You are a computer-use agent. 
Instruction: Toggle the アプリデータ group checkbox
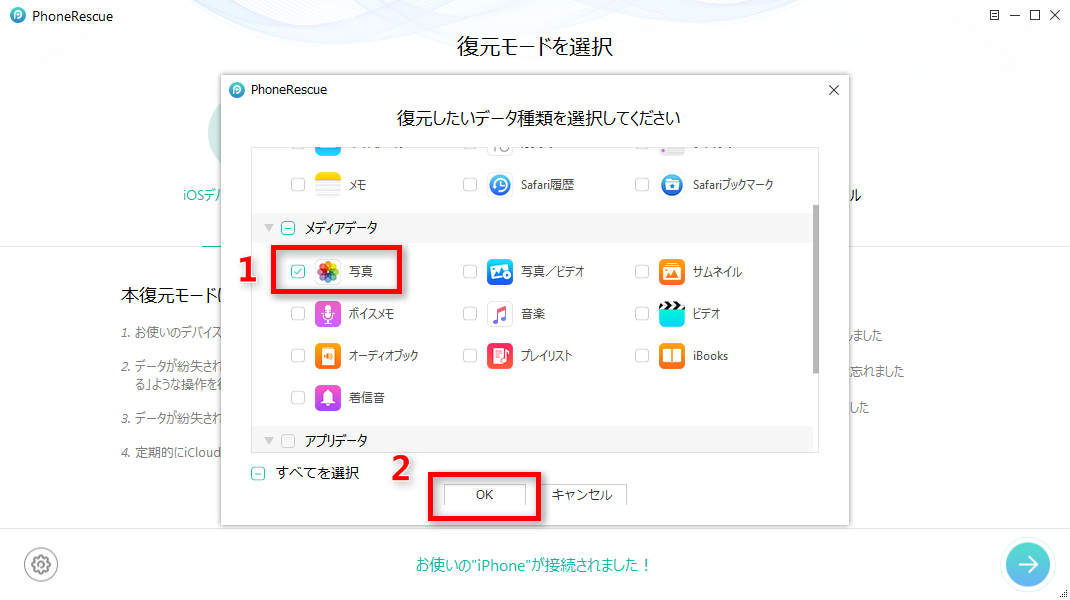coord(288,441)
